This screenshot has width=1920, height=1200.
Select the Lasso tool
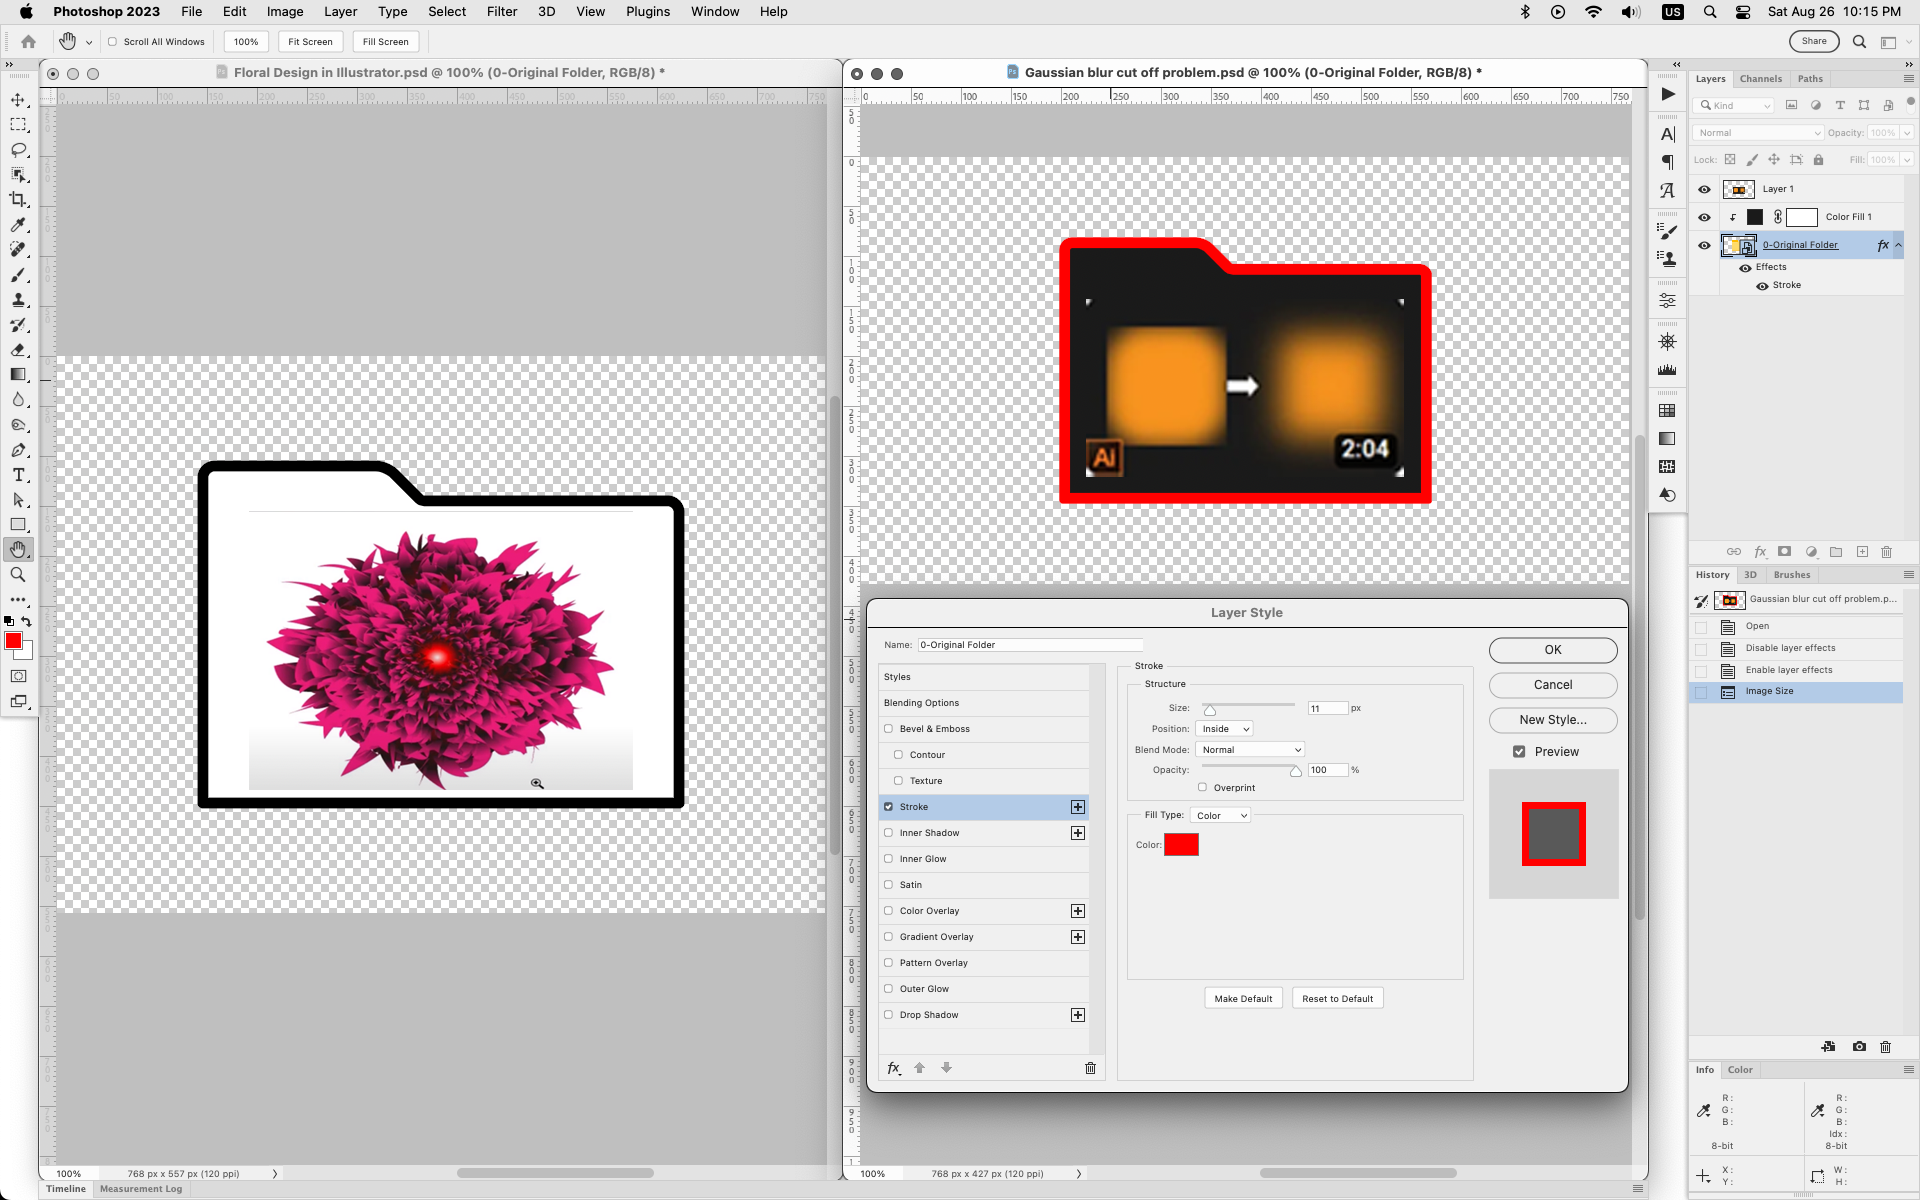click(18, 150)
